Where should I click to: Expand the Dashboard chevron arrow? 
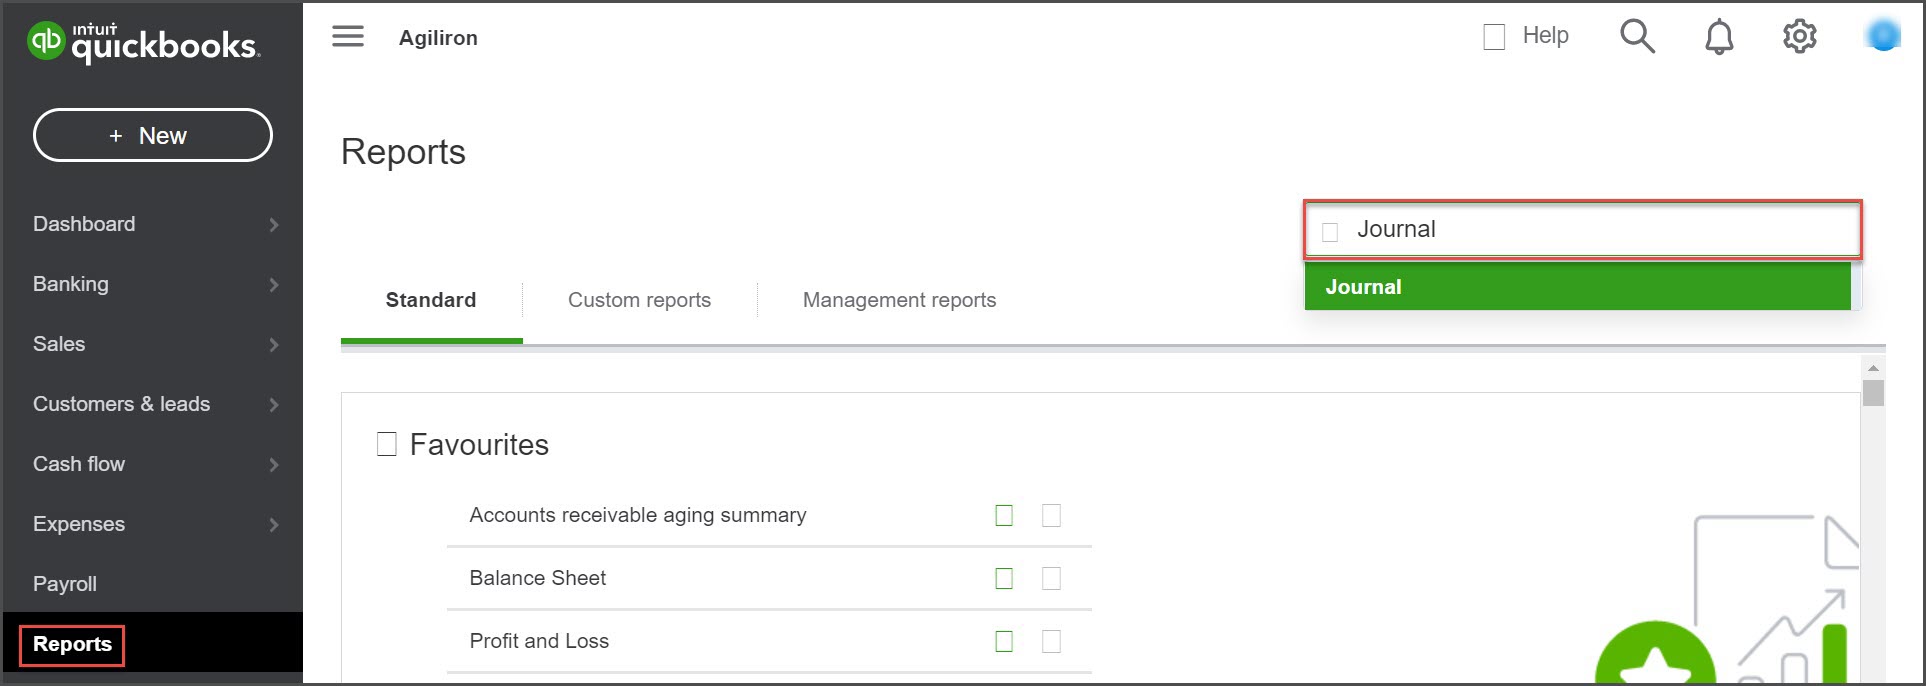click(274, 225)
